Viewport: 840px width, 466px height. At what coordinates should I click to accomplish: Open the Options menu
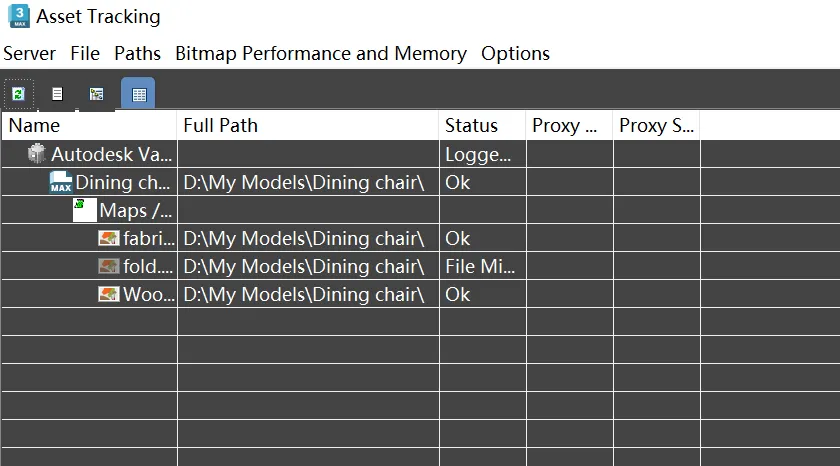515,54
